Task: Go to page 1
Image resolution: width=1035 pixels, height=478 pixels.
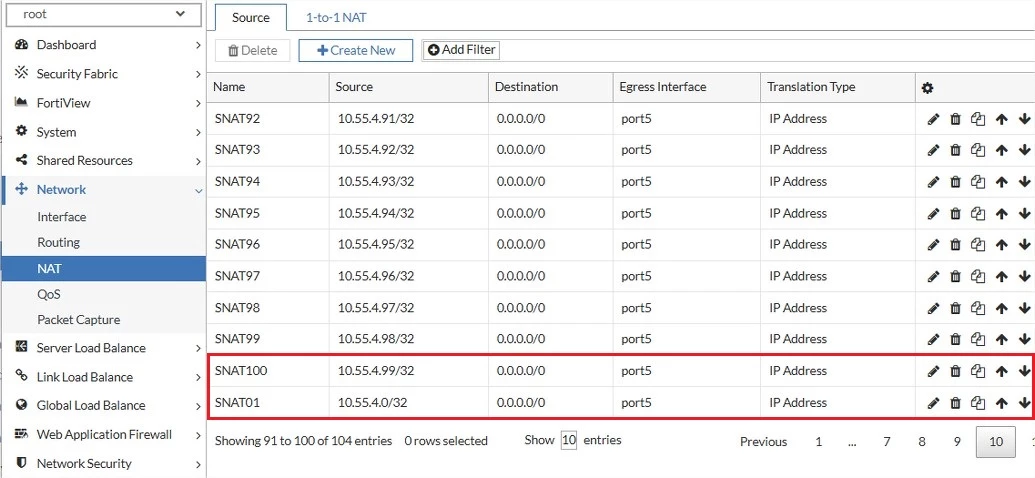Action: tap(818, 442)
